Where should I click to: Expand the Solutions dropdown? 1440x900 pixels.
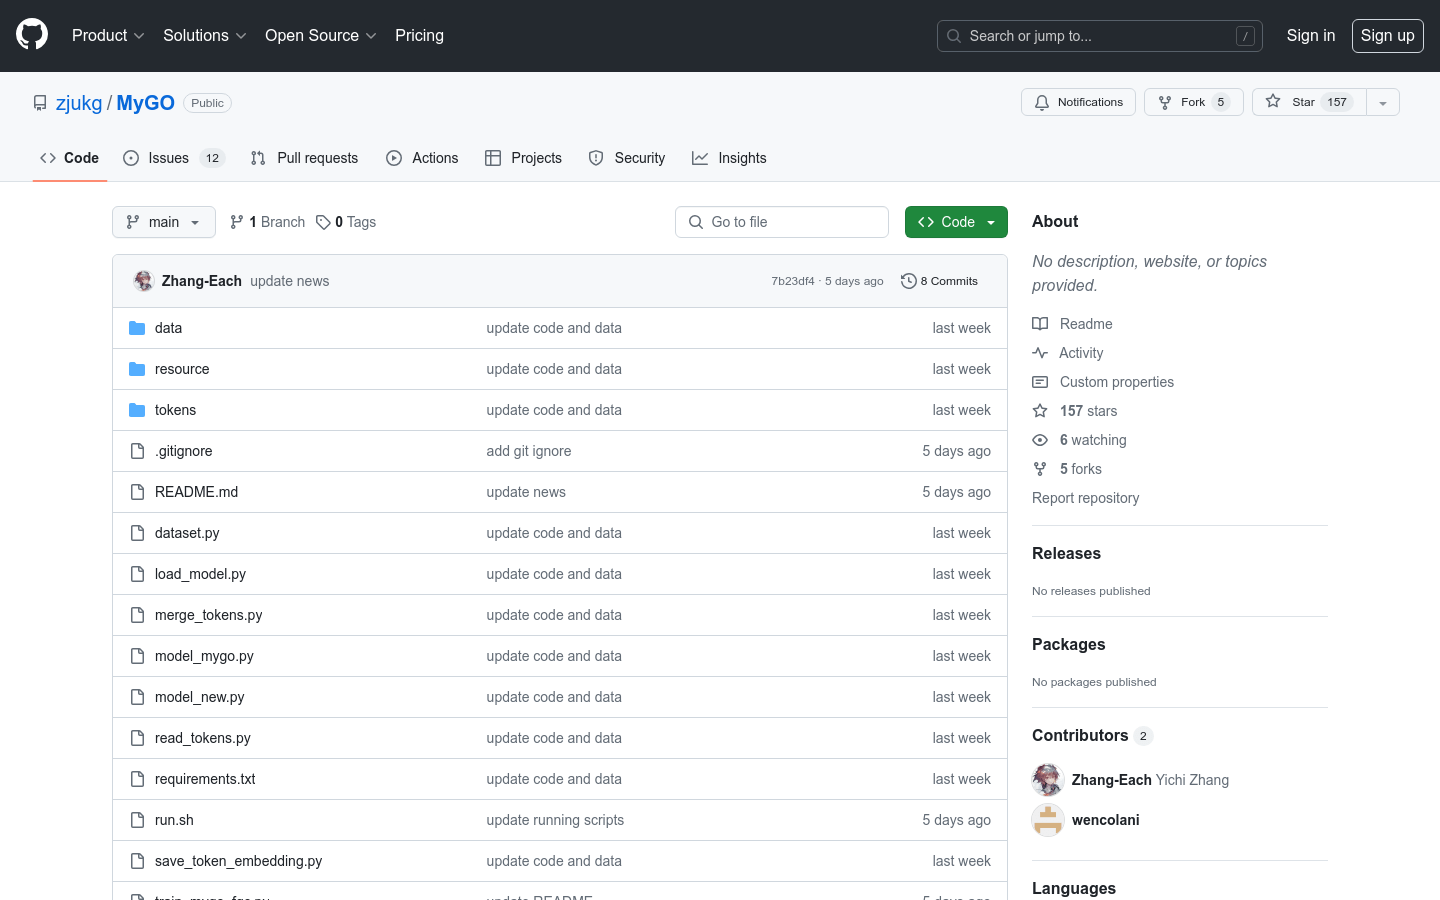tap(204, 35)
